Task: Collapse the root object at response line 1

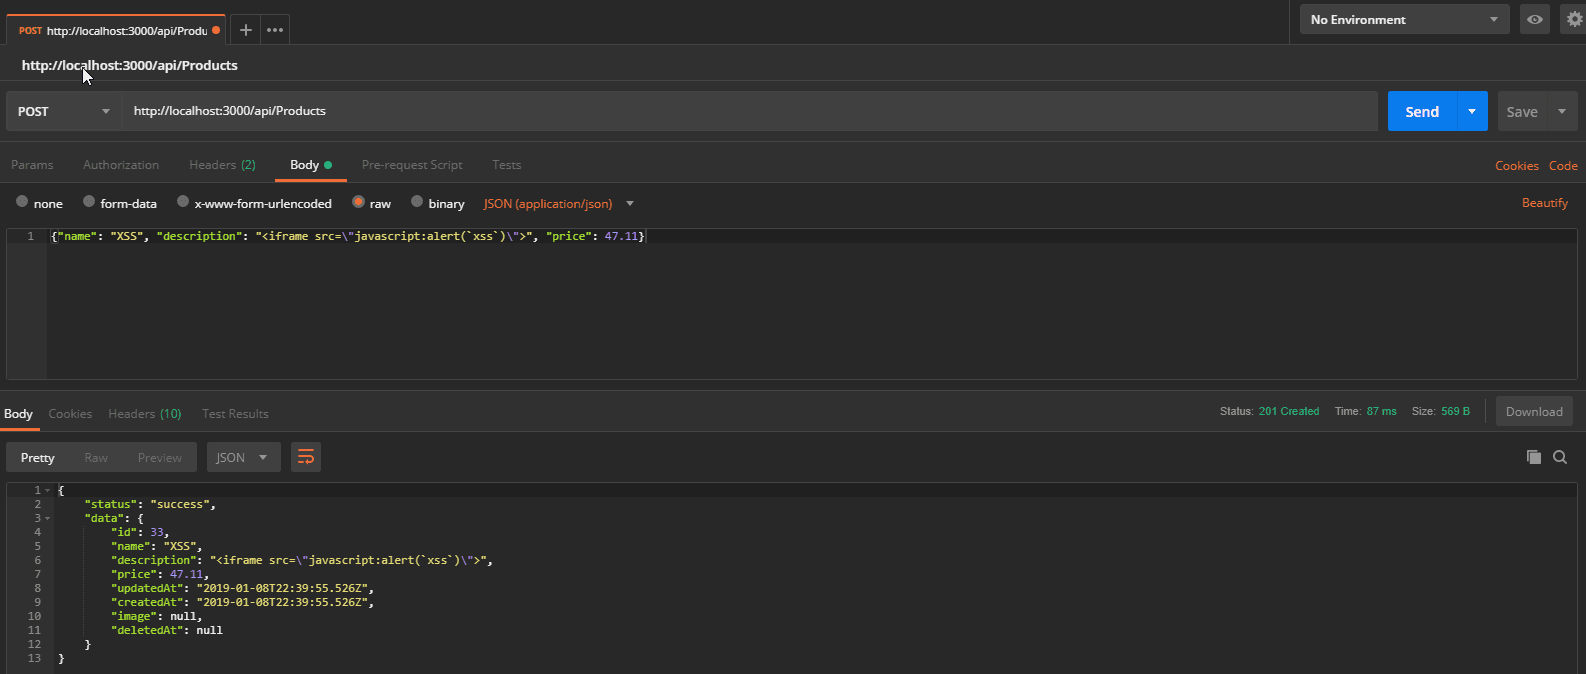Action: pos(47,490)
